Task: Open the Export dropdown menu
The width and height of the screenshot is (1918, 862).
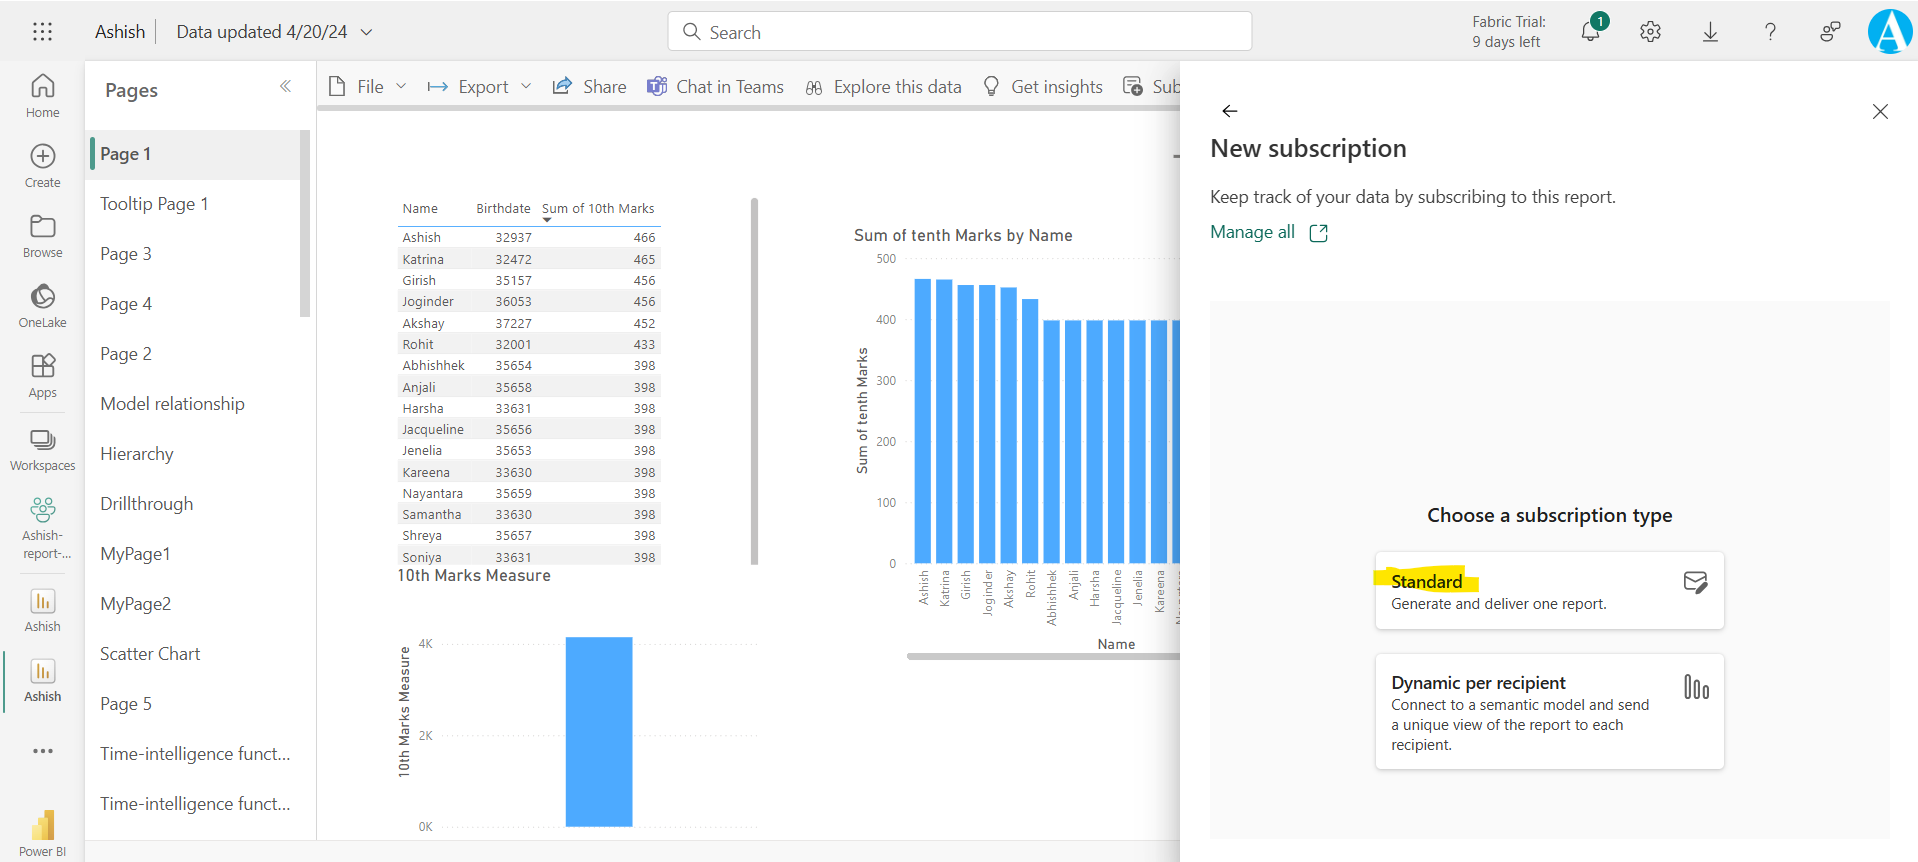Action: (480, 87)
